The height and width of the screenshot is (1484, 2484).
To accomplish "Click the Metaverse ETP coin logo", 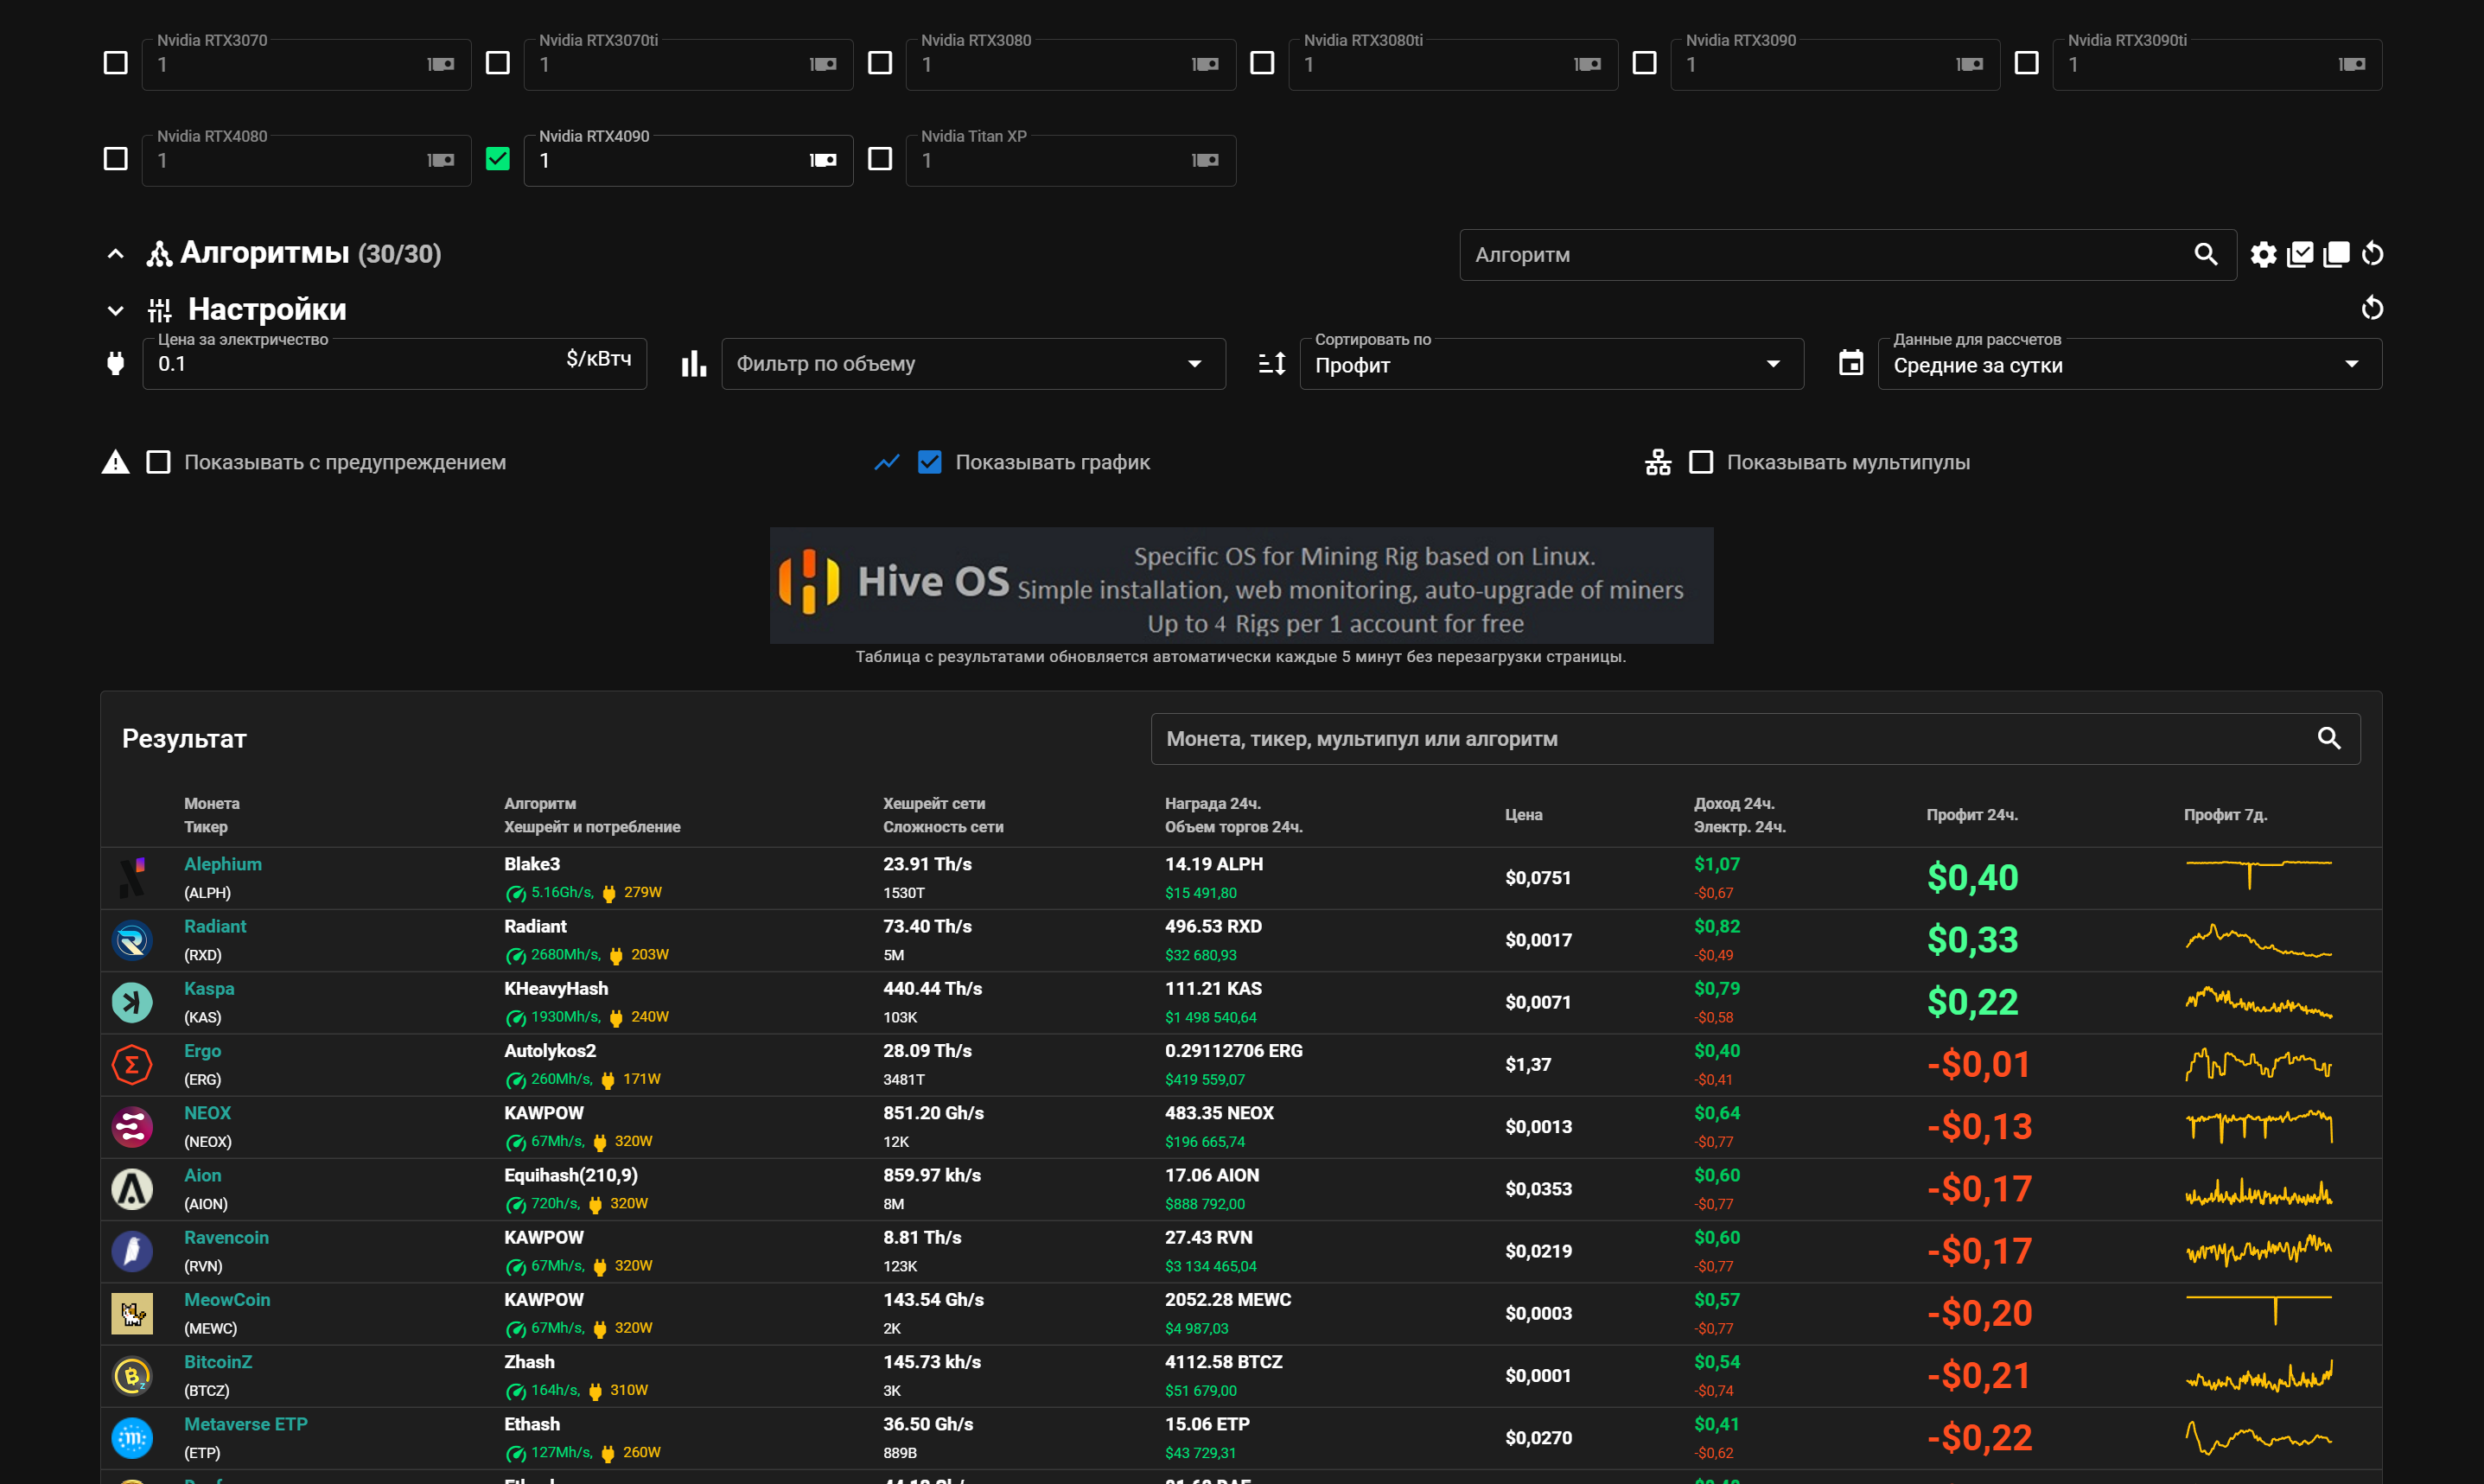I will coord(132,1438).
